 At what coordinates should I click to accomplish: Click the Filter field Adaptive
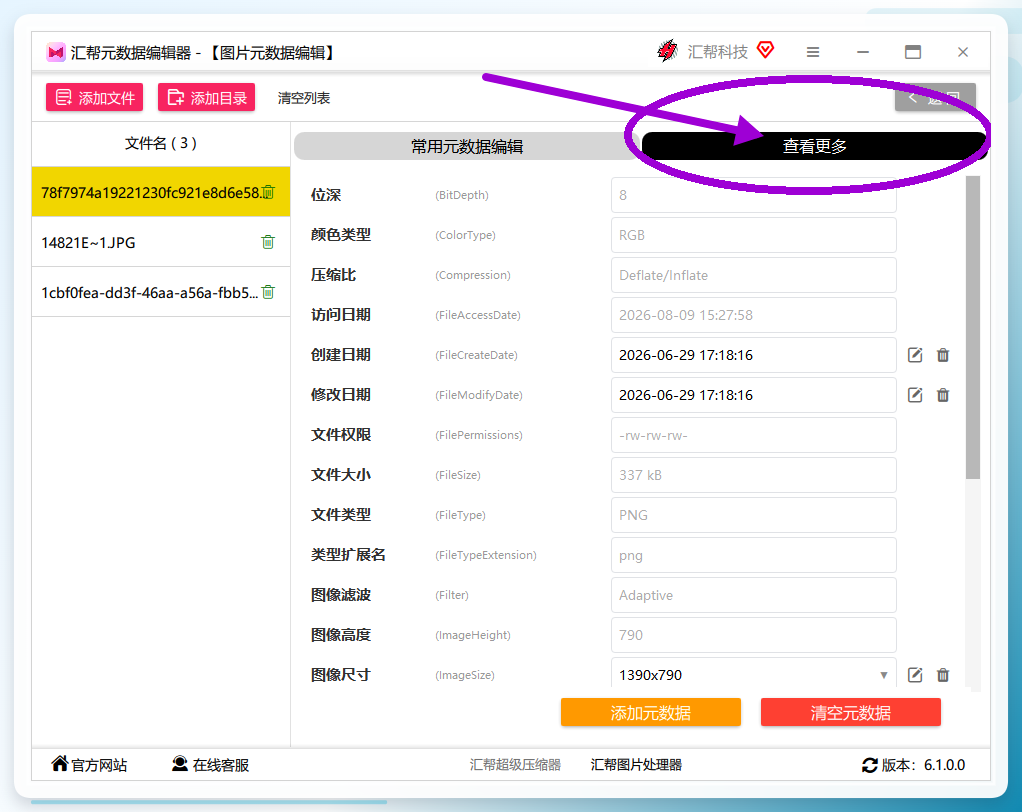click(753, 595)
